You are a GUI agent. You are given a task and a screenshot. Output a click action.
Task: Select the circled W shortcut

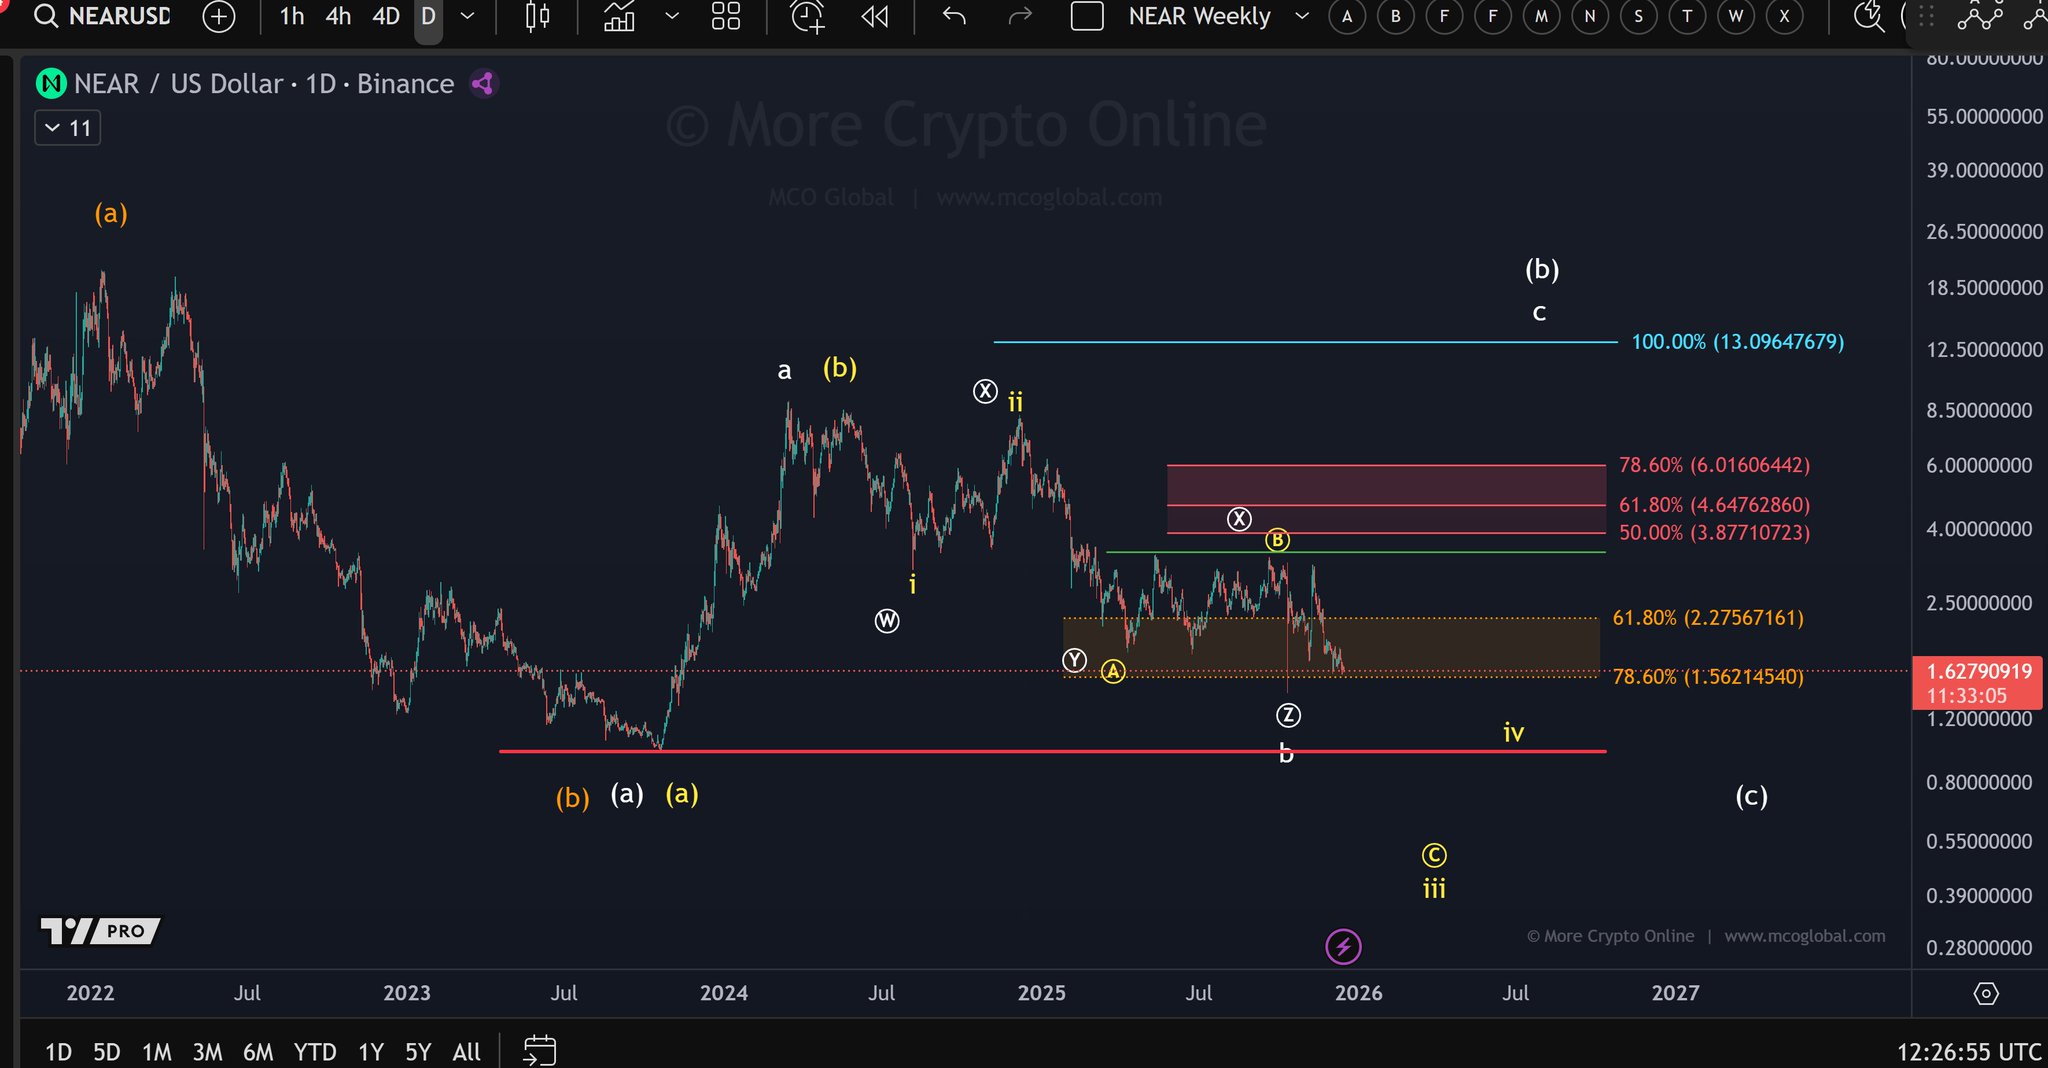pos(1736,17)
